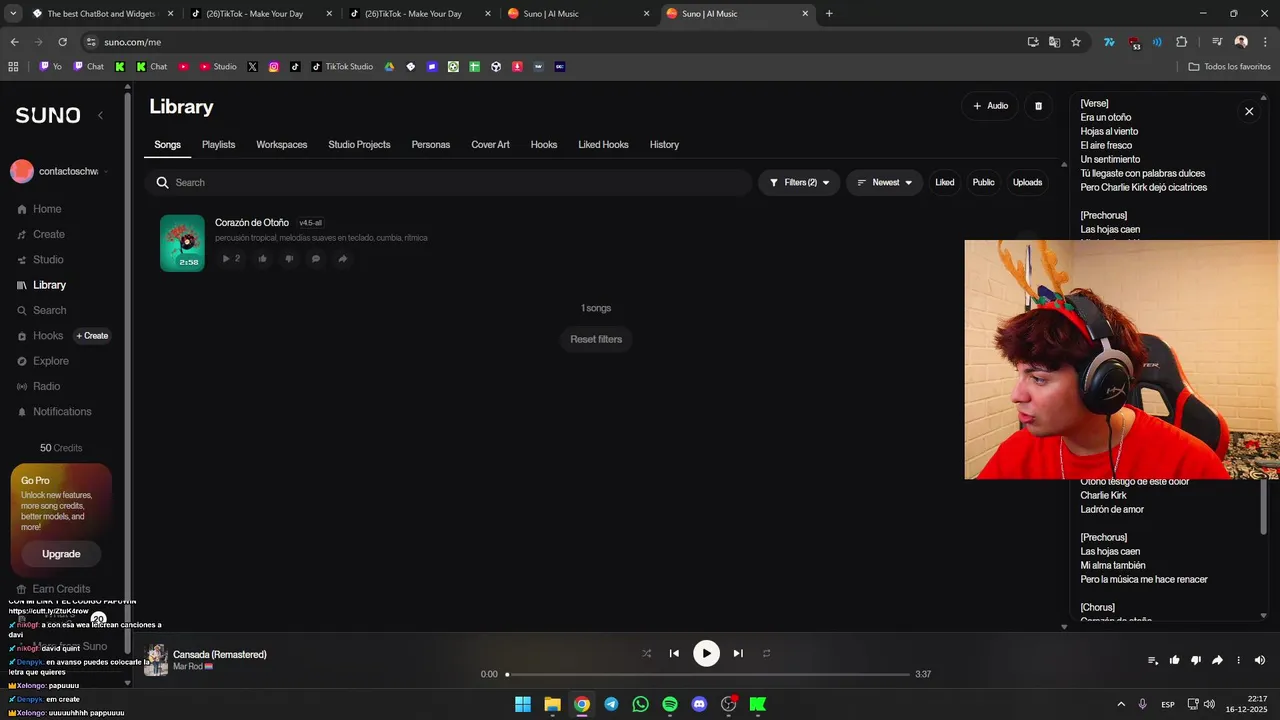
Task: Open the tab search dropdown in Chrome
Action: [13, 14]
